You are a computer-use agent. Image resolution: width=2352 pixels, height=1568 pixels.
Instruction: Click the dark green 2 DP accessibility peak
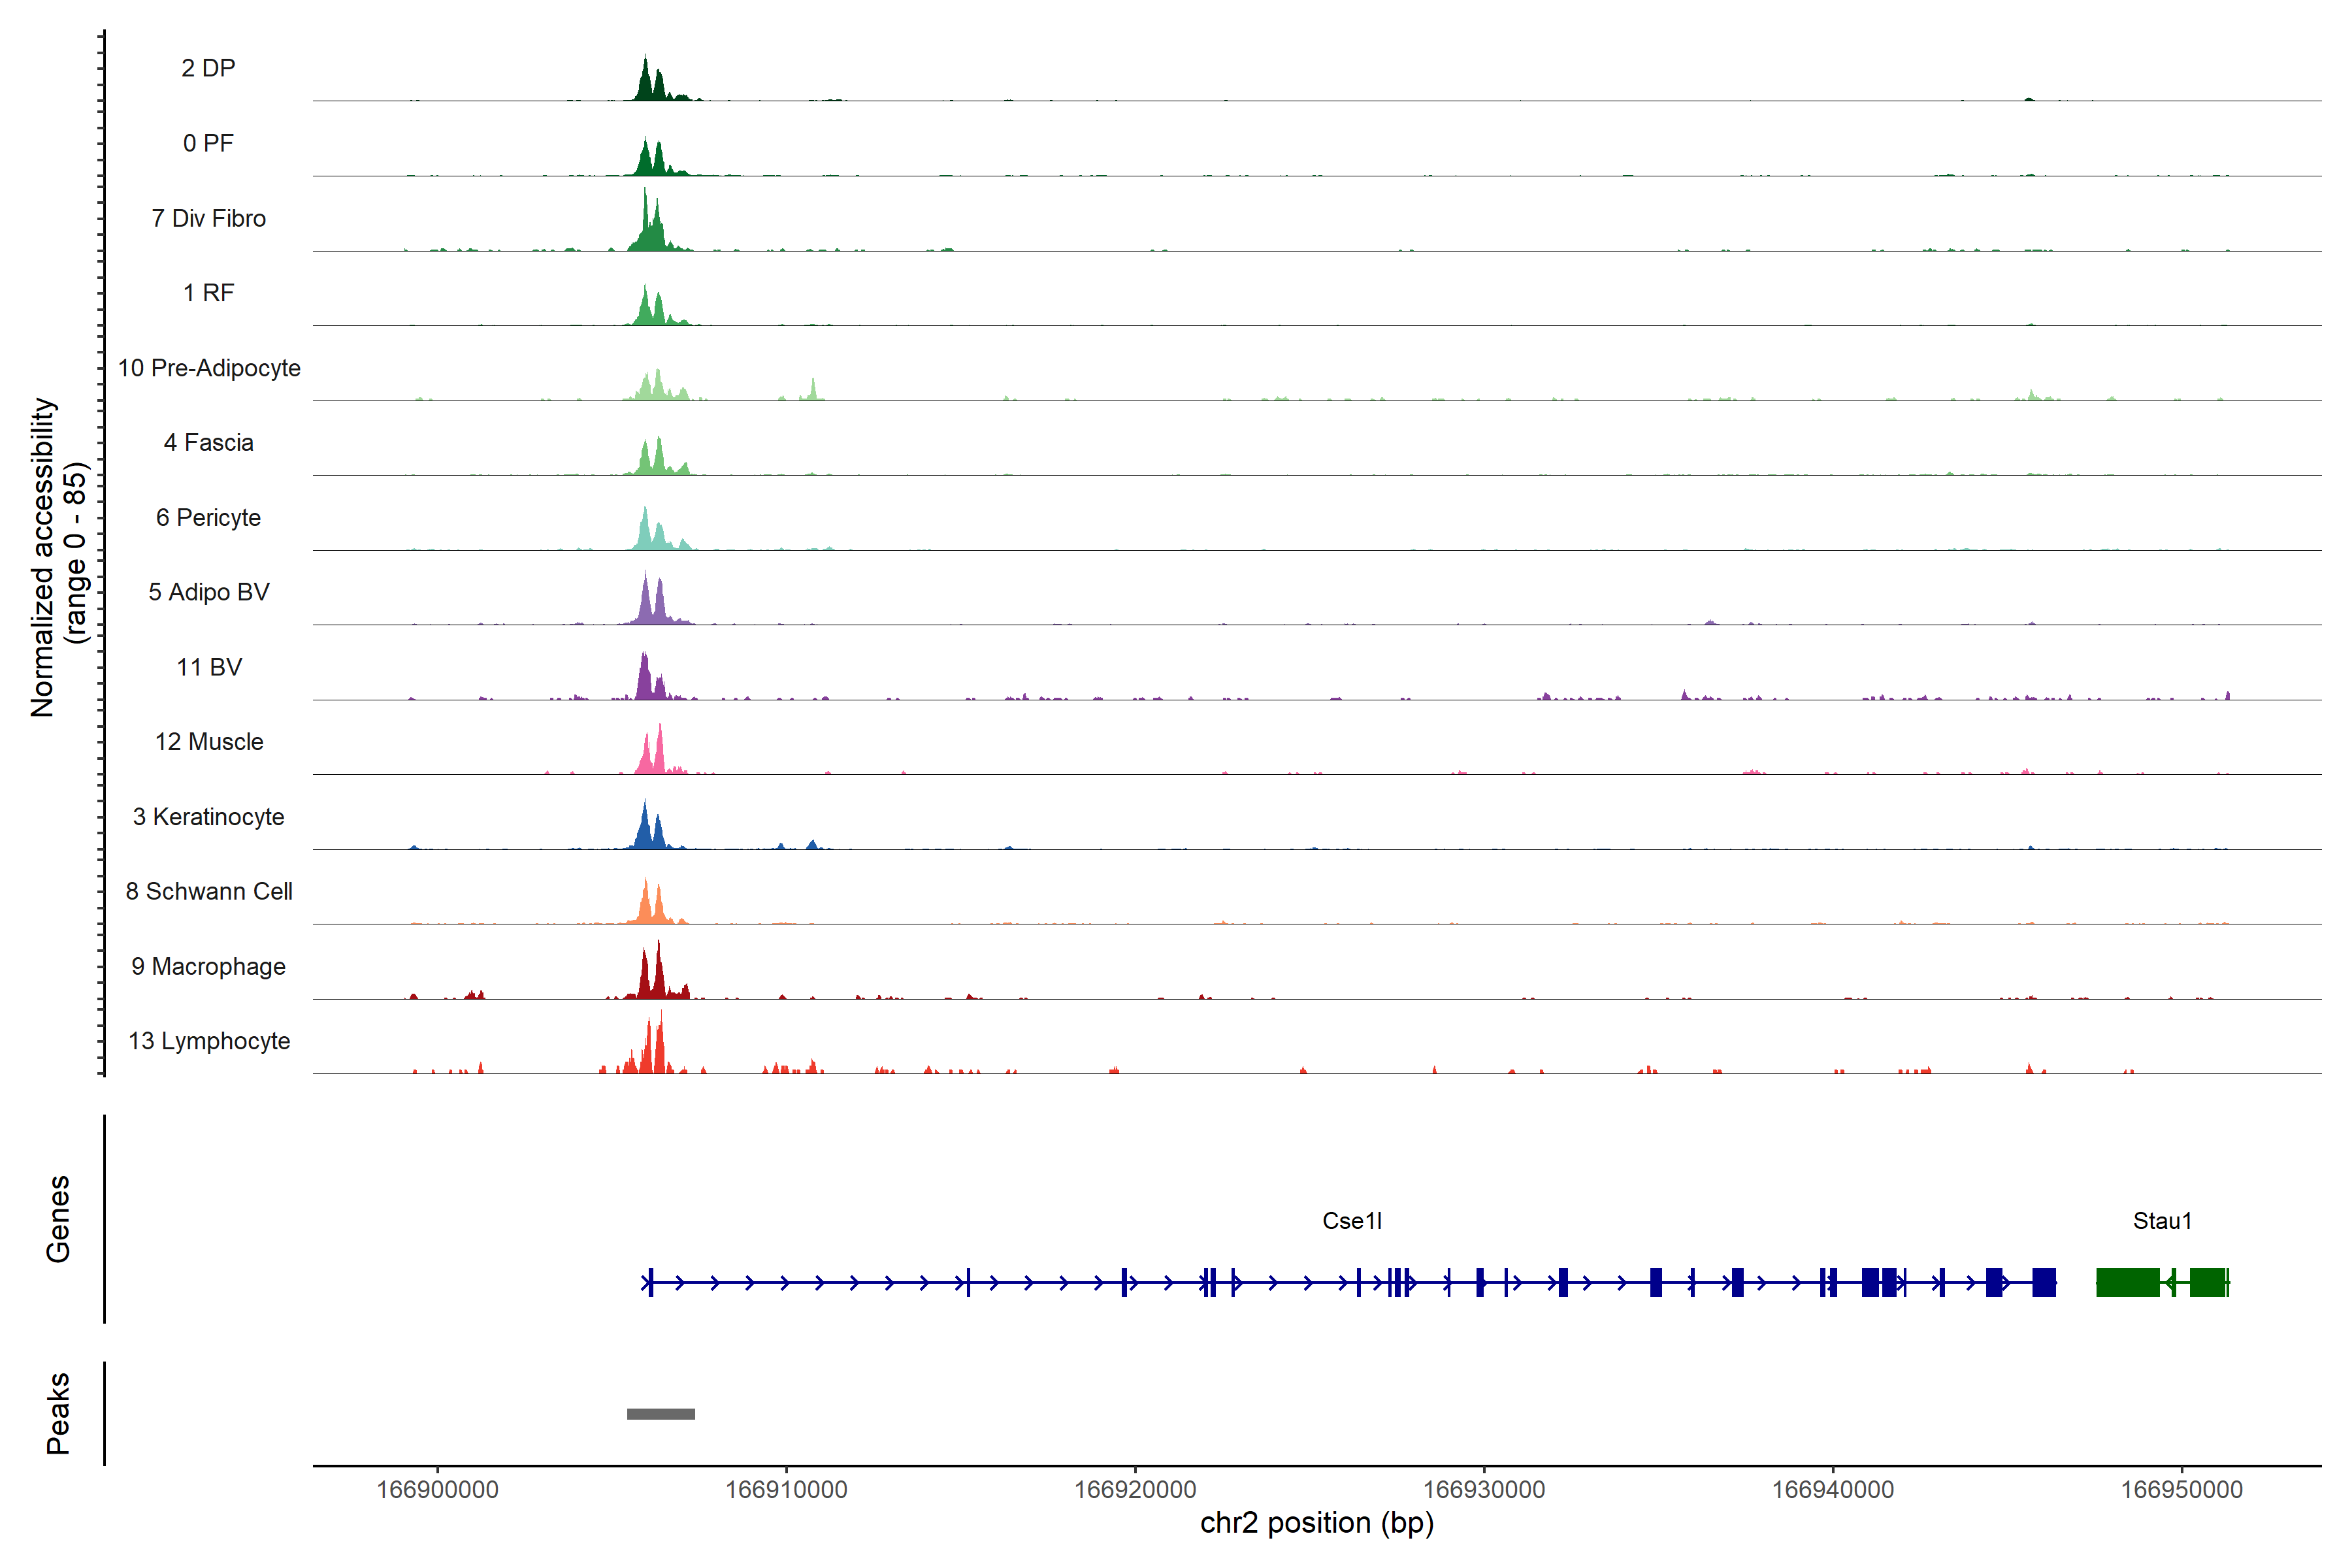tap(646, 85)
